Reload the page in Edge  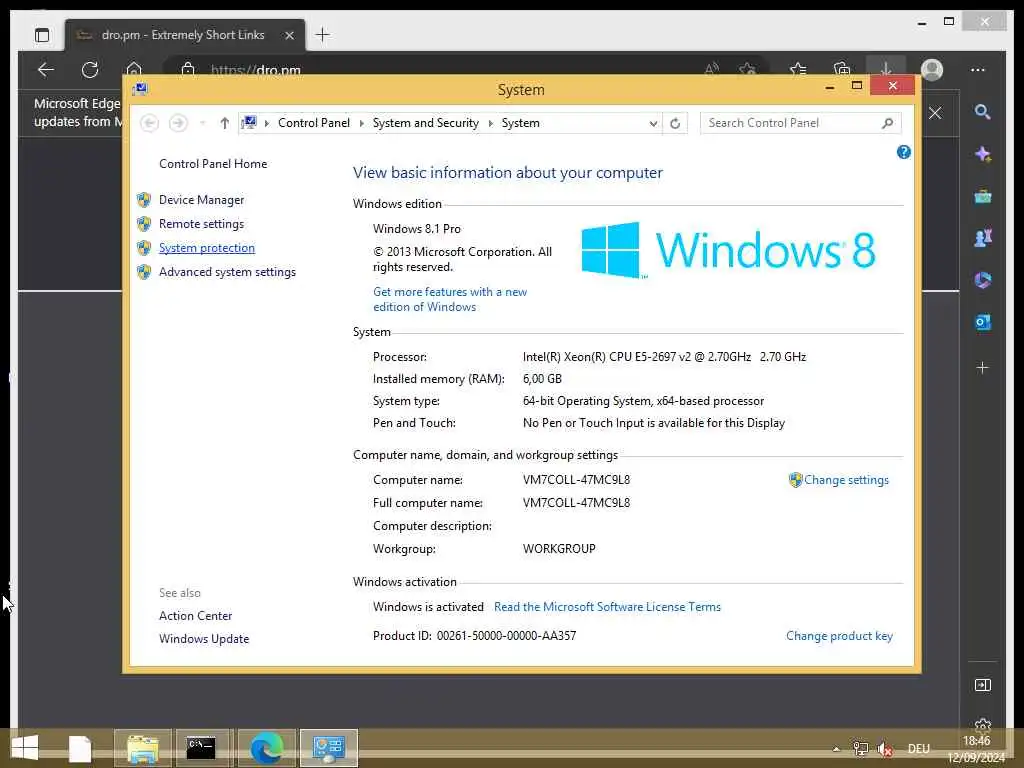90,69
